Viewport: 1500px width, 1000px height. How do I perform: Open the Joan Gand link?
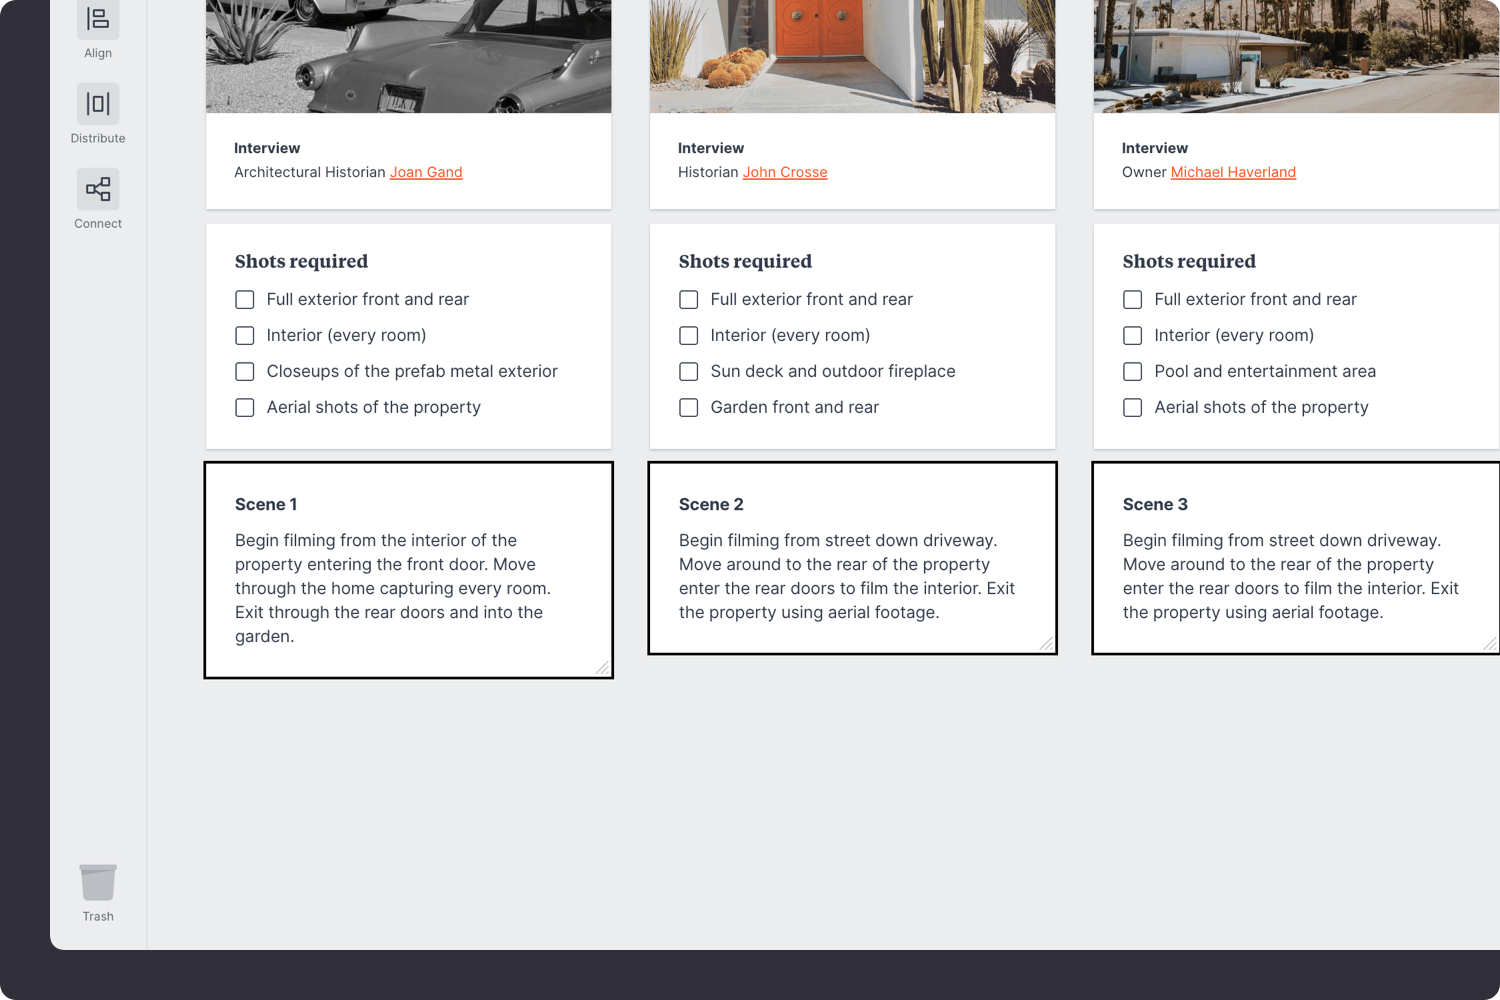[426, 172]
